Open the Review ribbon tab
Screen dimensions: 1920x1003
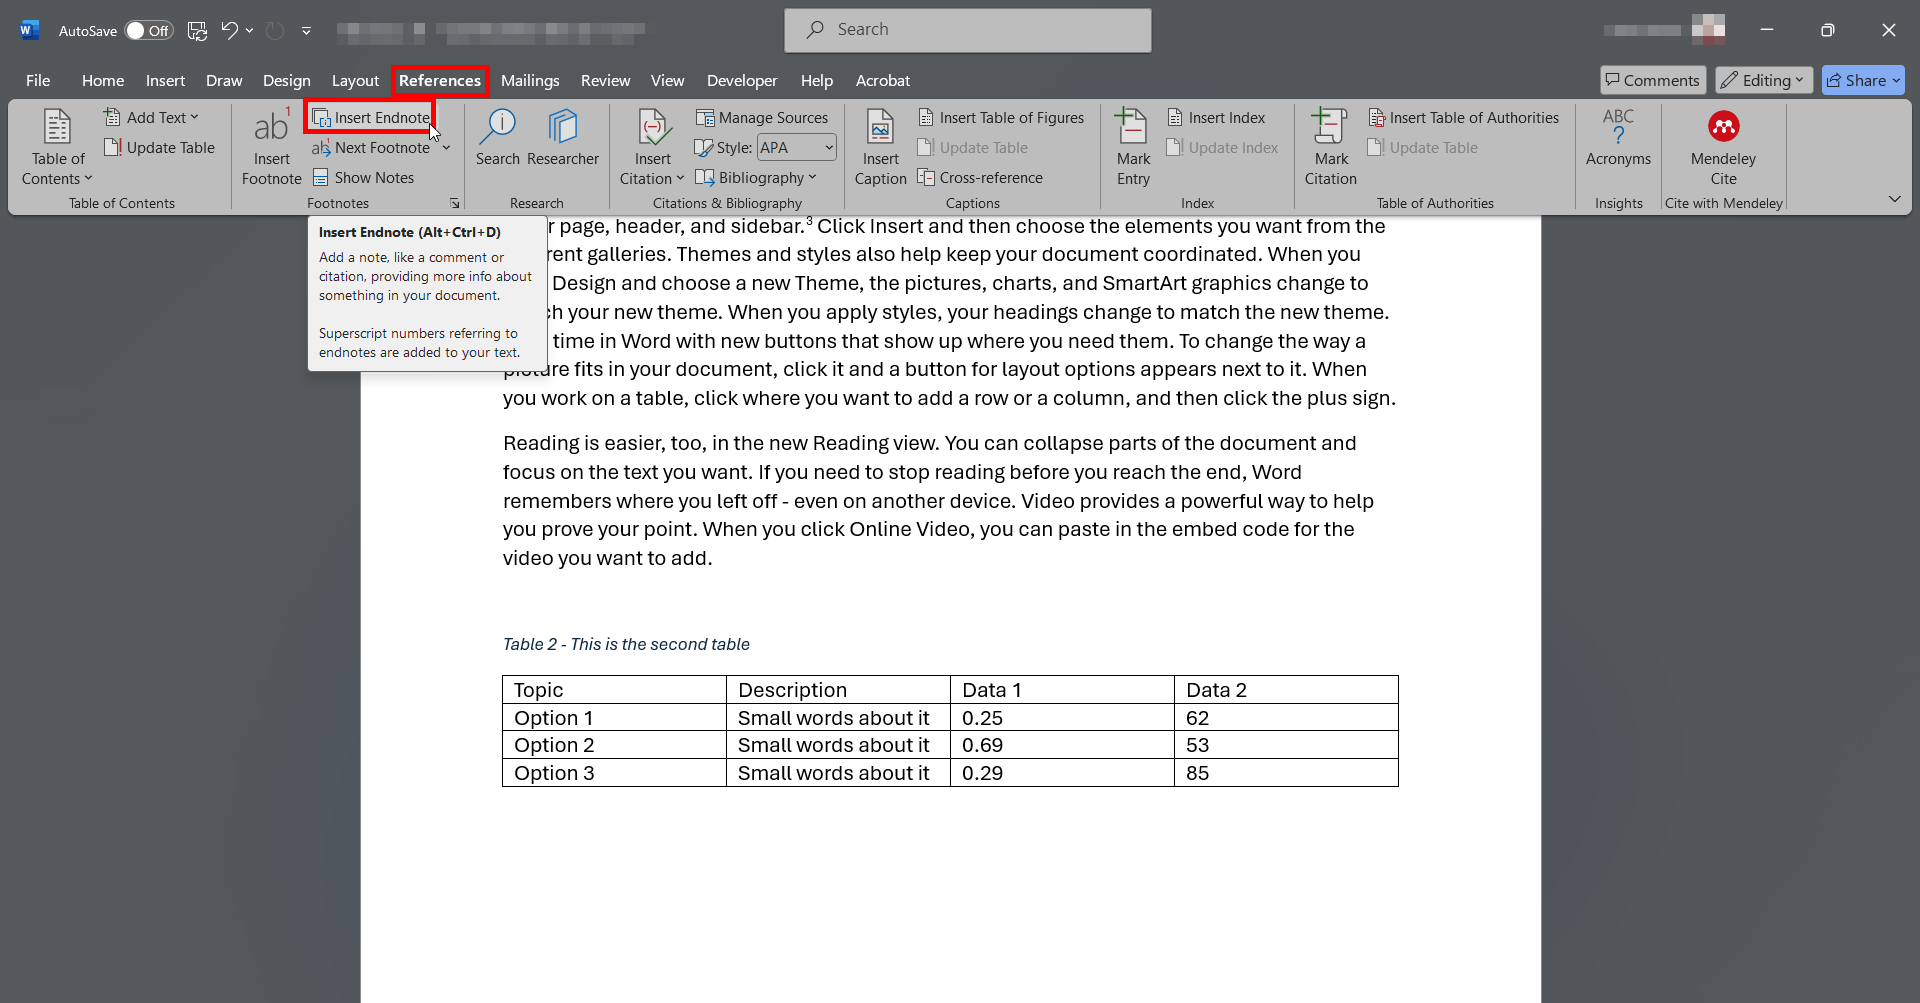[604, 80]
